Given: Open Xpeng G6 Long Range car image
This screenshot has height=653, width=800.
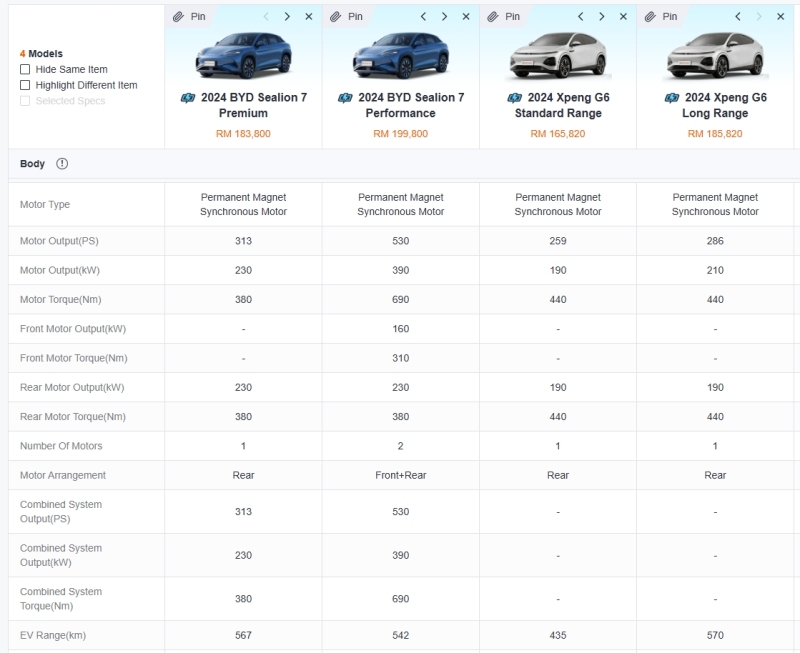Looking at the screenshot, I should pos(715,55).
